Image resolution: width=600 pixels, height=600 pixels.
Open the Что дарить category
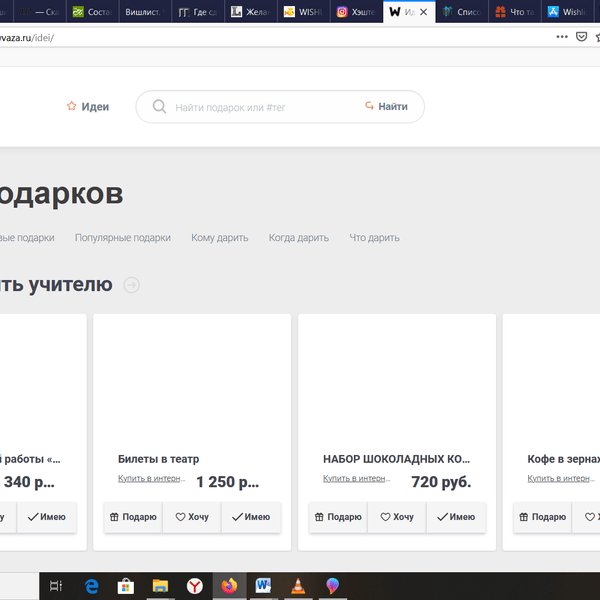click(x=374, y=238)
